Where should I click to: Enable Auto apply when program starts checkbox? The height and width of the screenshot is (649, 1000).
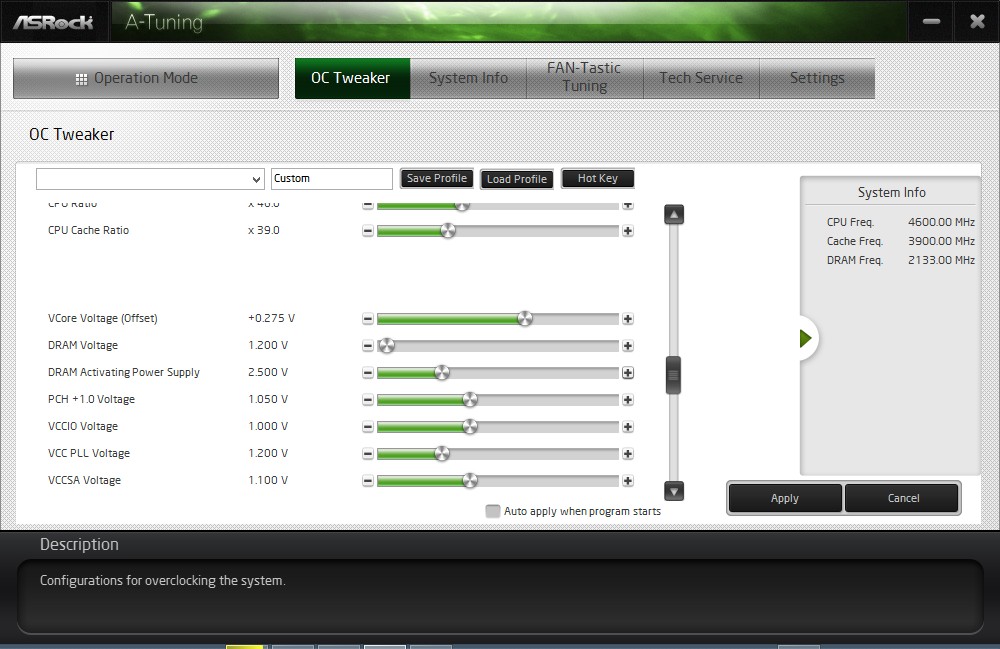pyautogui.click(x=492, y=511)
